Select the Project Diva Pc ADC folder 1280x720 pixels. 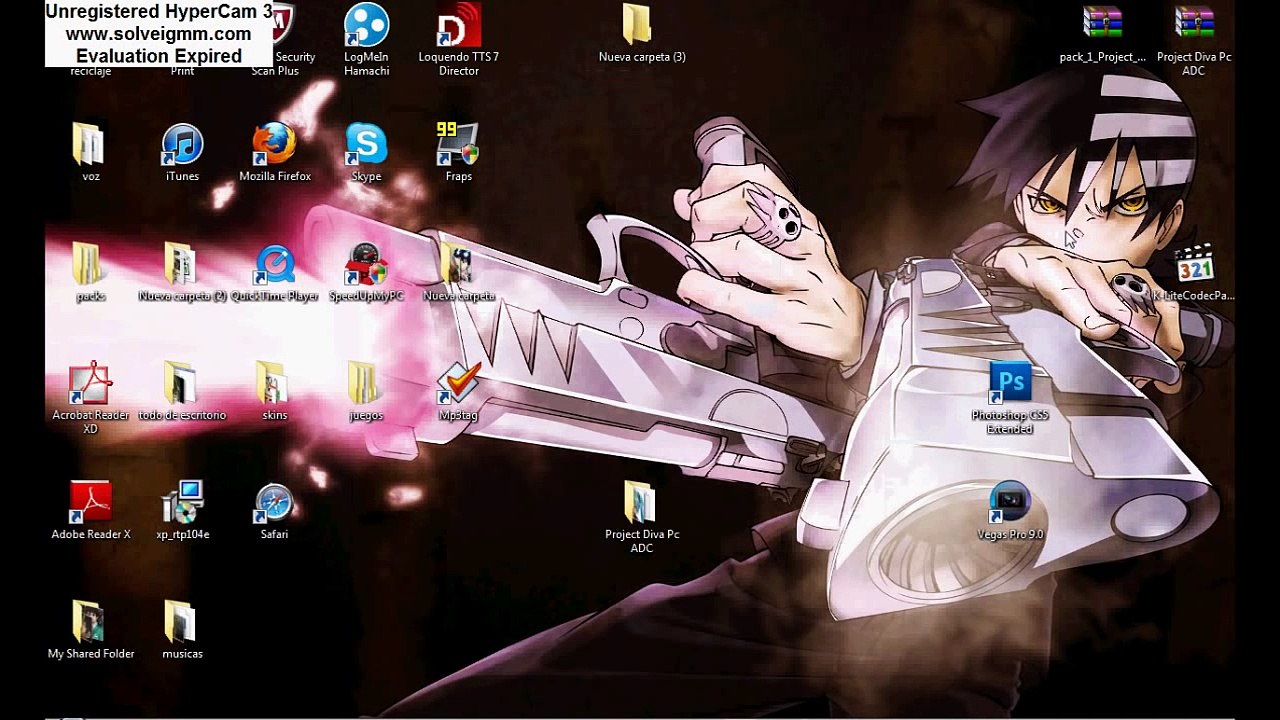(x=641, y=502)
